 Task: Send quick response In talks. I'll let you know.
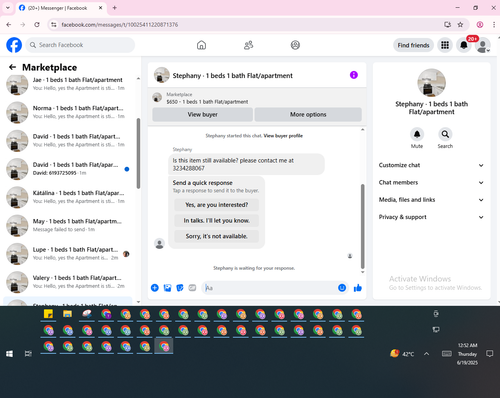(217, 220)
